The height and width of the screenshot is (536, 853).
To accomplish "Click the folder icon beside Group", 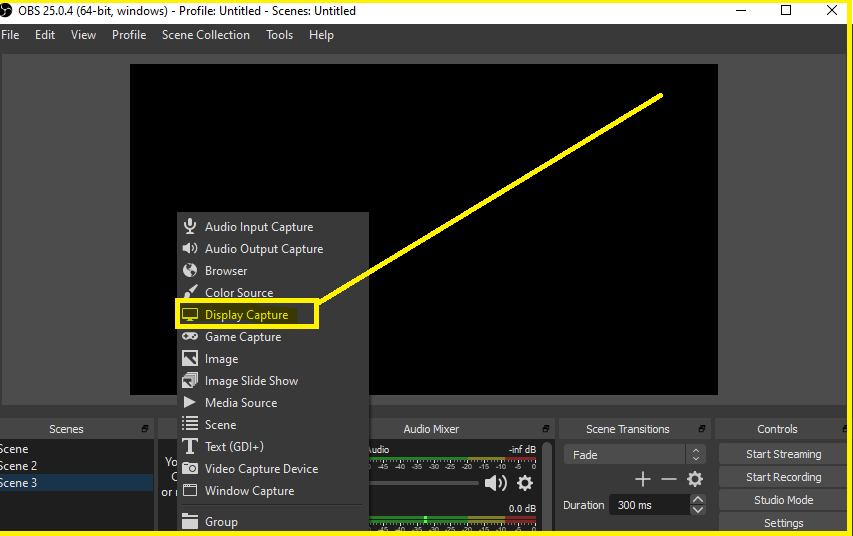I will click(x=190, y=521).
